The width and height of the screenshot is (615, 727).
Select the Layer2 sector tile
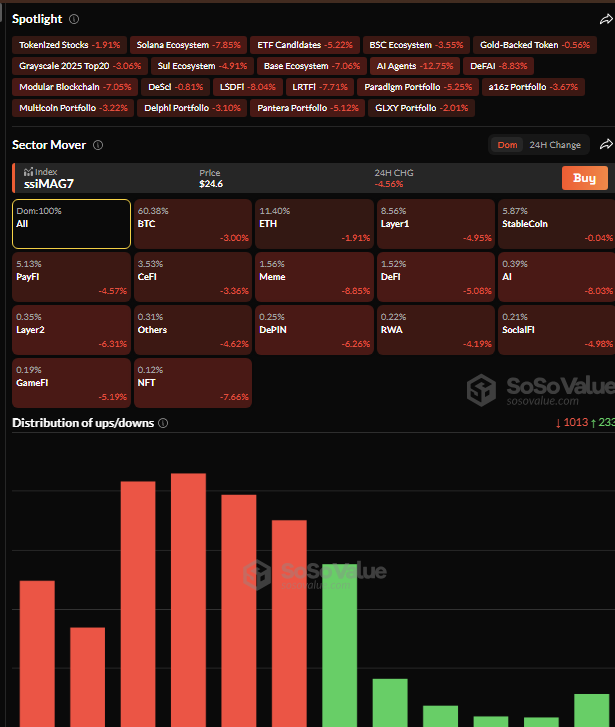71,330
